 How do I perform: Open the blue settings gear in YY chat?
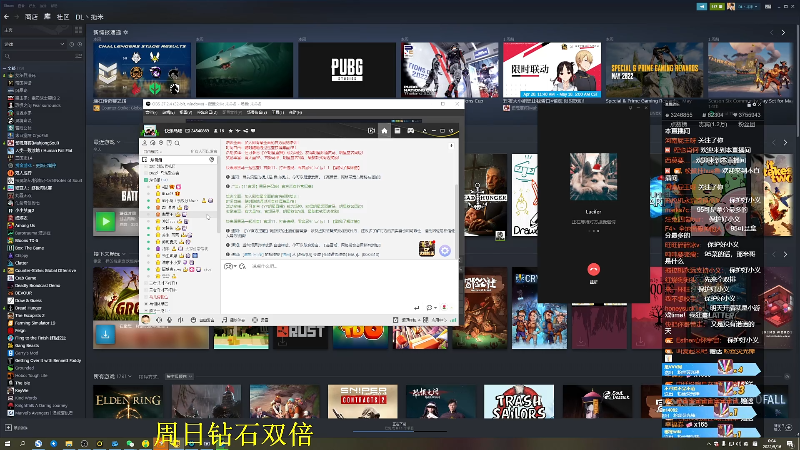tap(445, 251)
